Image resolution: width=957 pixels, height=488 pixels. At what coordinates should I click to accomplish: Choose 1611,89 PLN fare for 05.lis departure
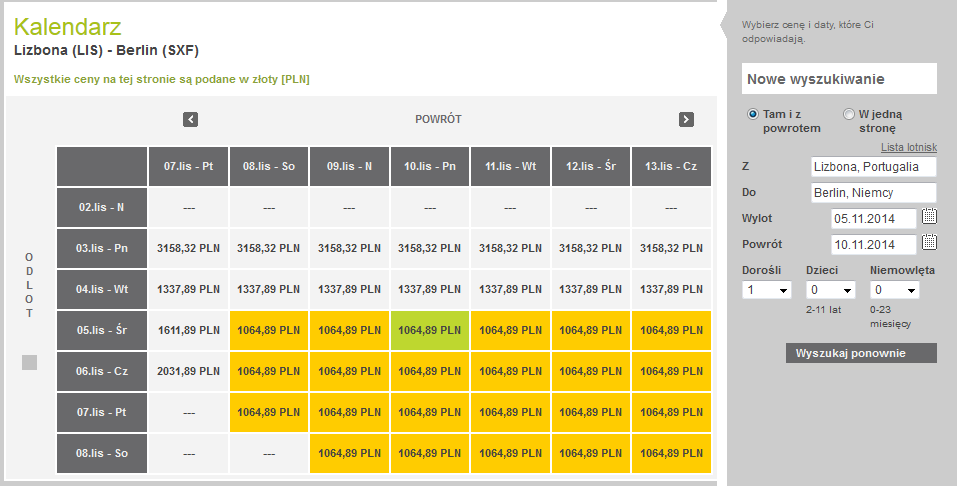click(189, 330)
